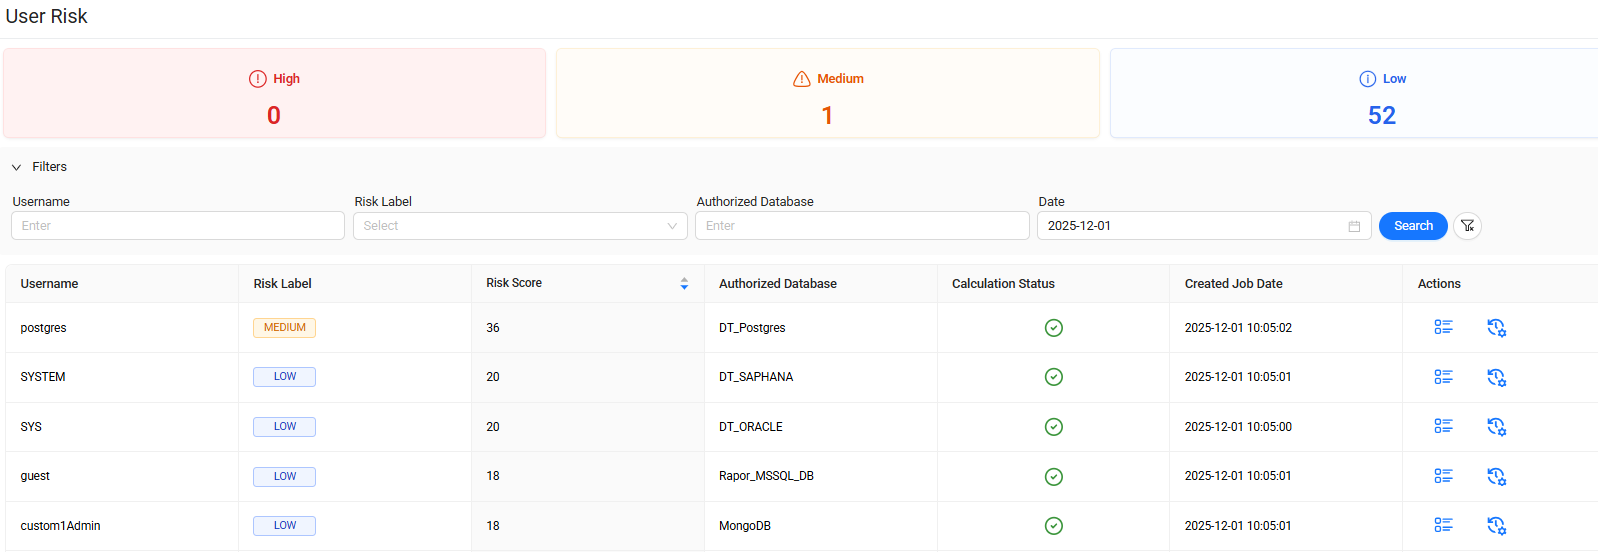Open details list icon for guest row
Viewport: 1598px width, 552px height.
point(1443,476)
